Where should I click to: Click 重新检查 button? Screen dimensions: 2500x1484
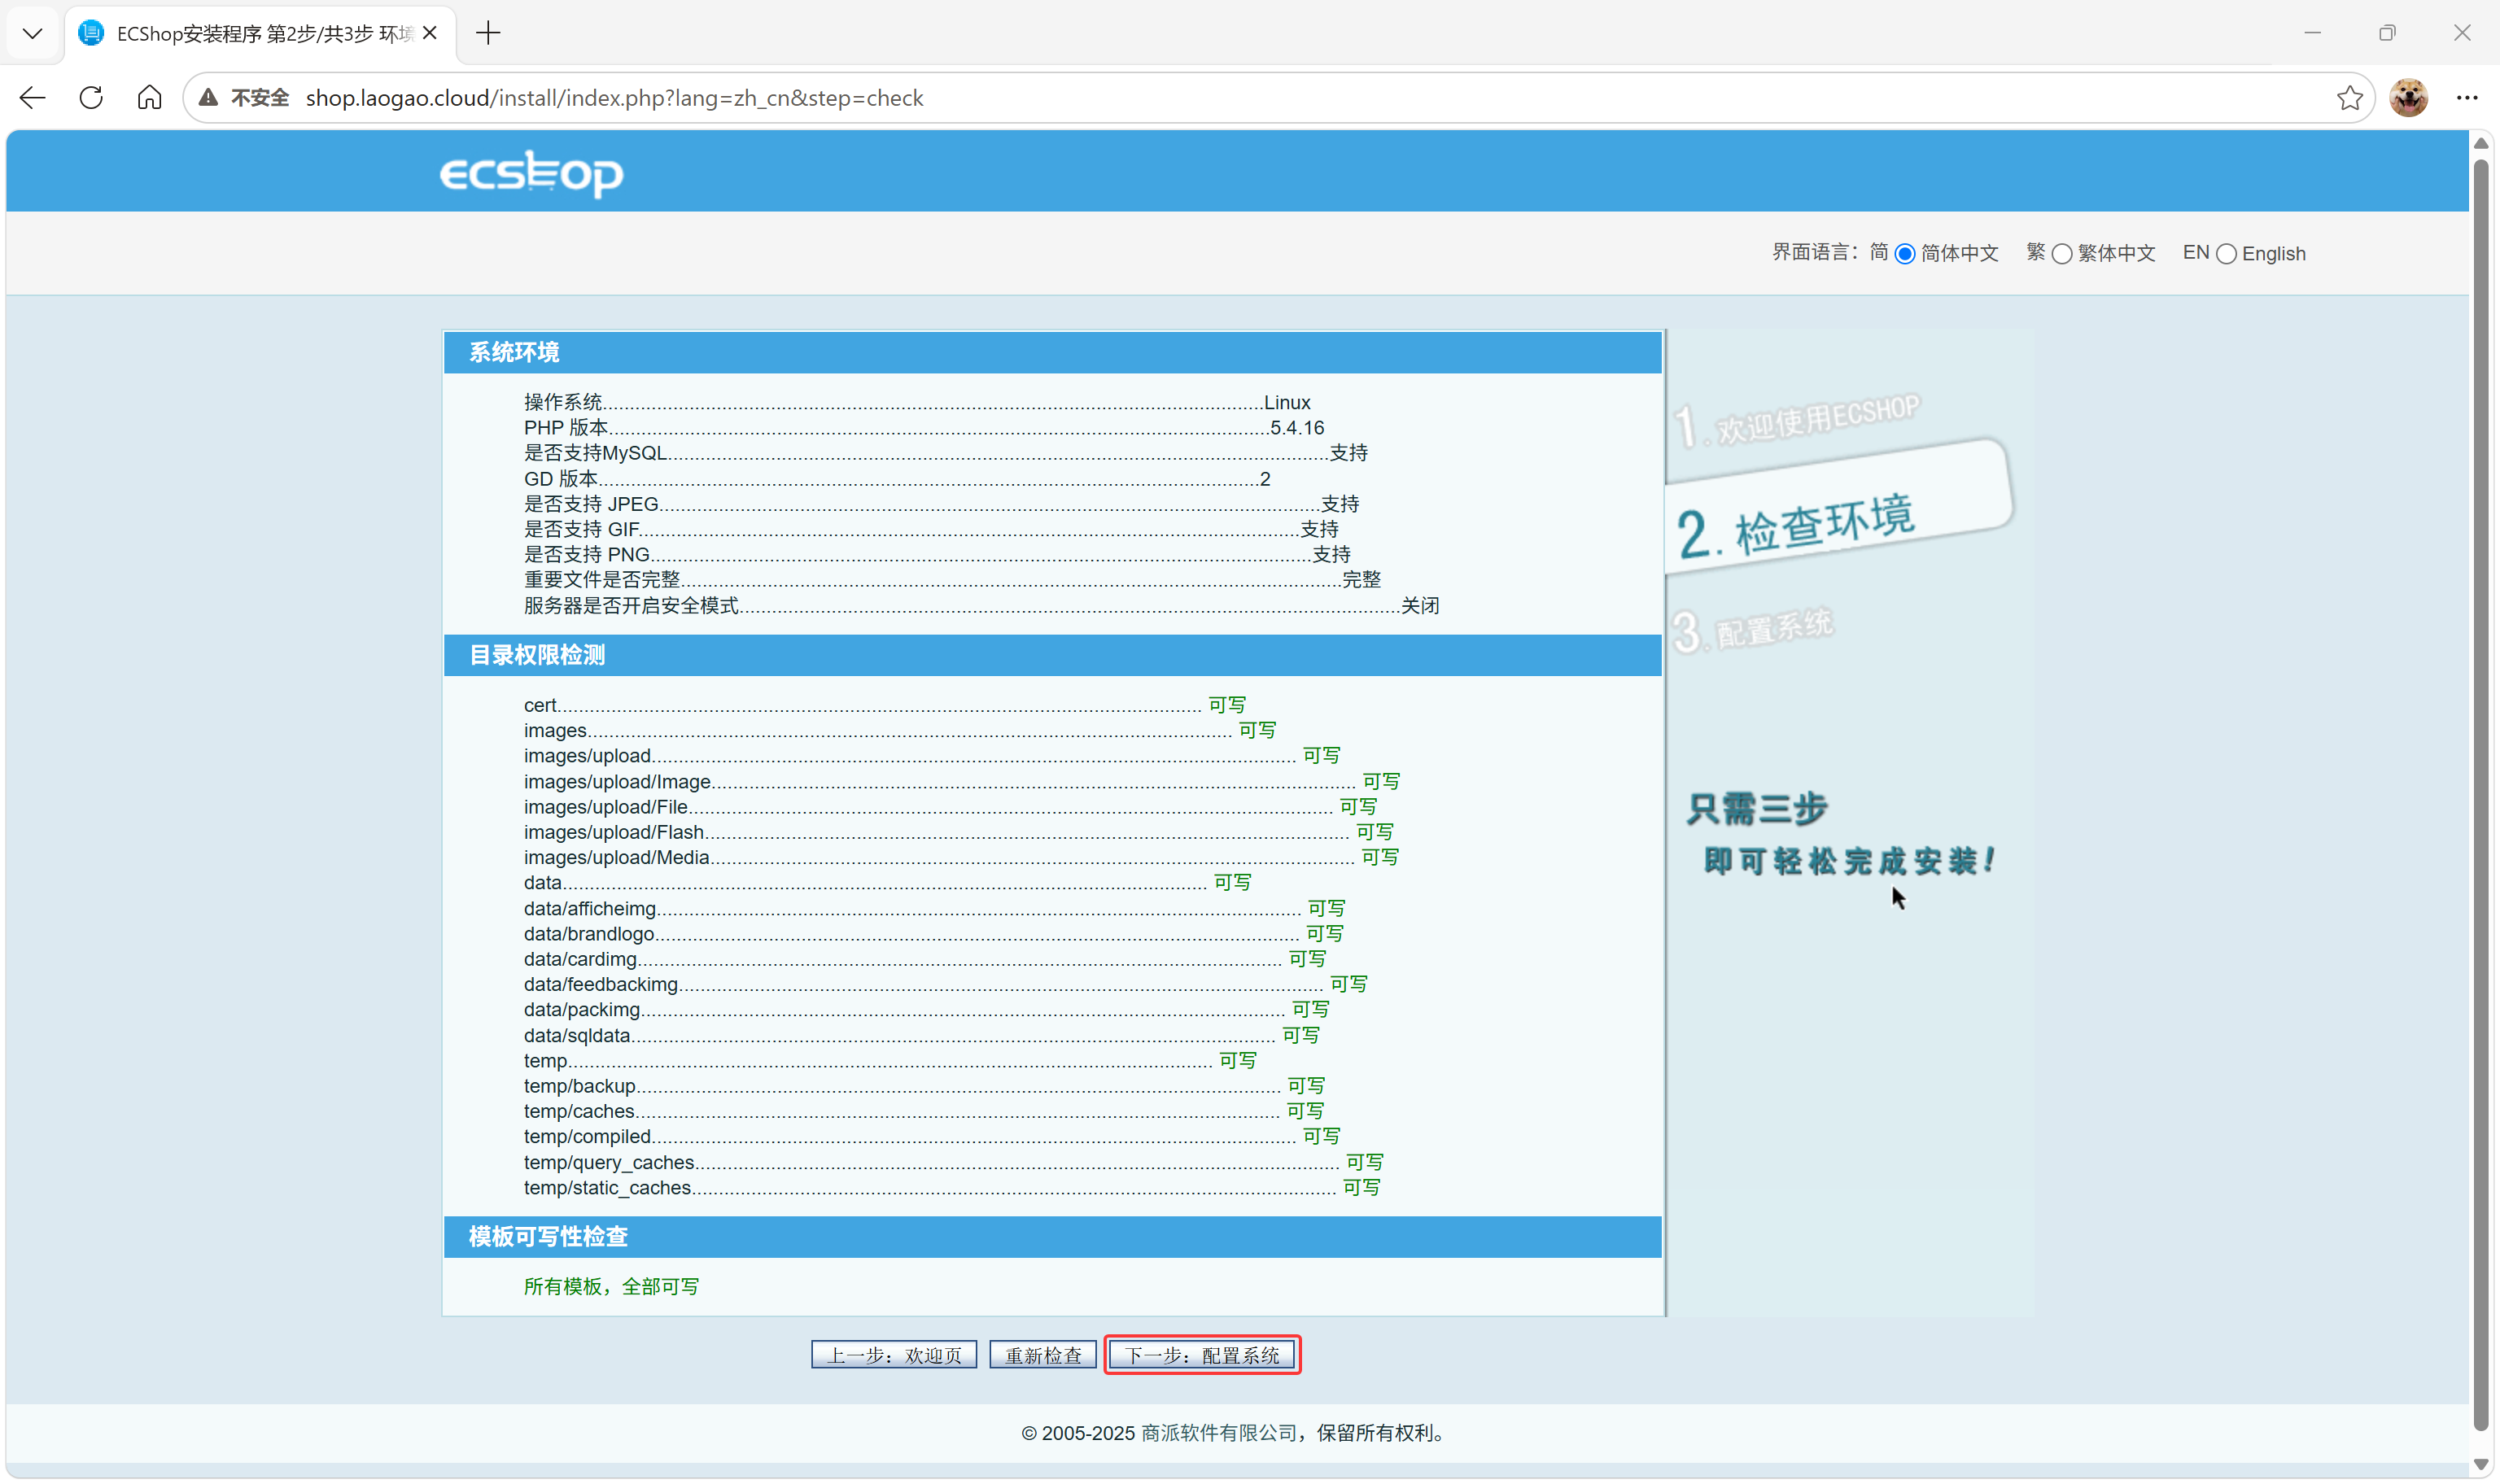[x=1043, y=1355]
